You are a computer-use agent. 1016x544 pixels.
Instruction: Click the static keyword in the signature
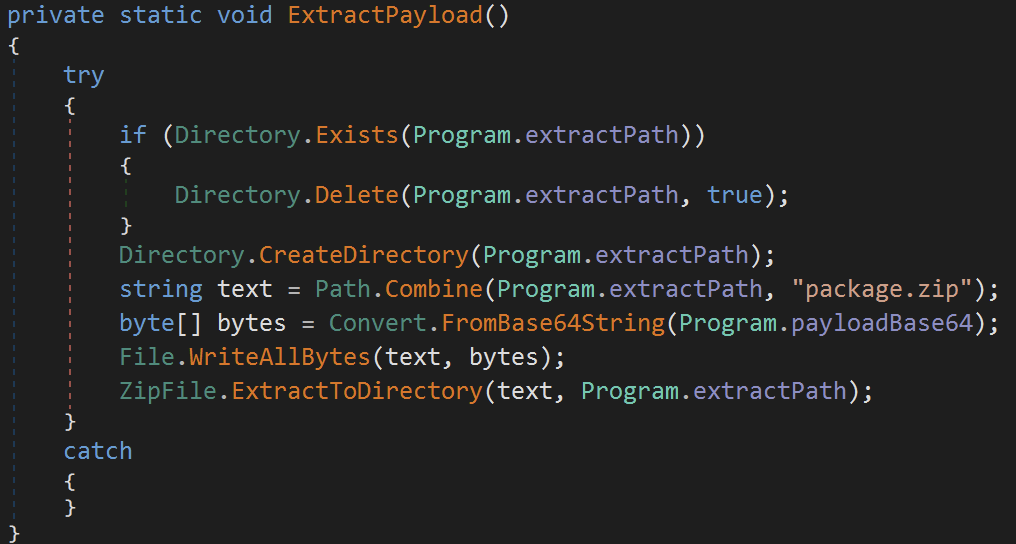161,17
